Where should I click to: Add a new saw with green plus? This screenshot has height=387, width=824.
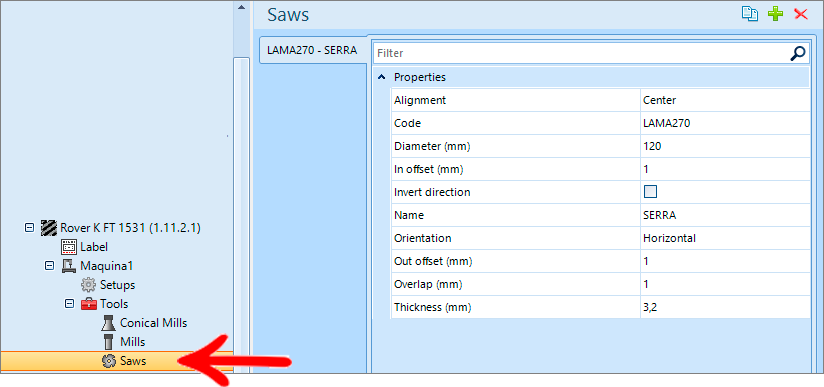[775, 14]
